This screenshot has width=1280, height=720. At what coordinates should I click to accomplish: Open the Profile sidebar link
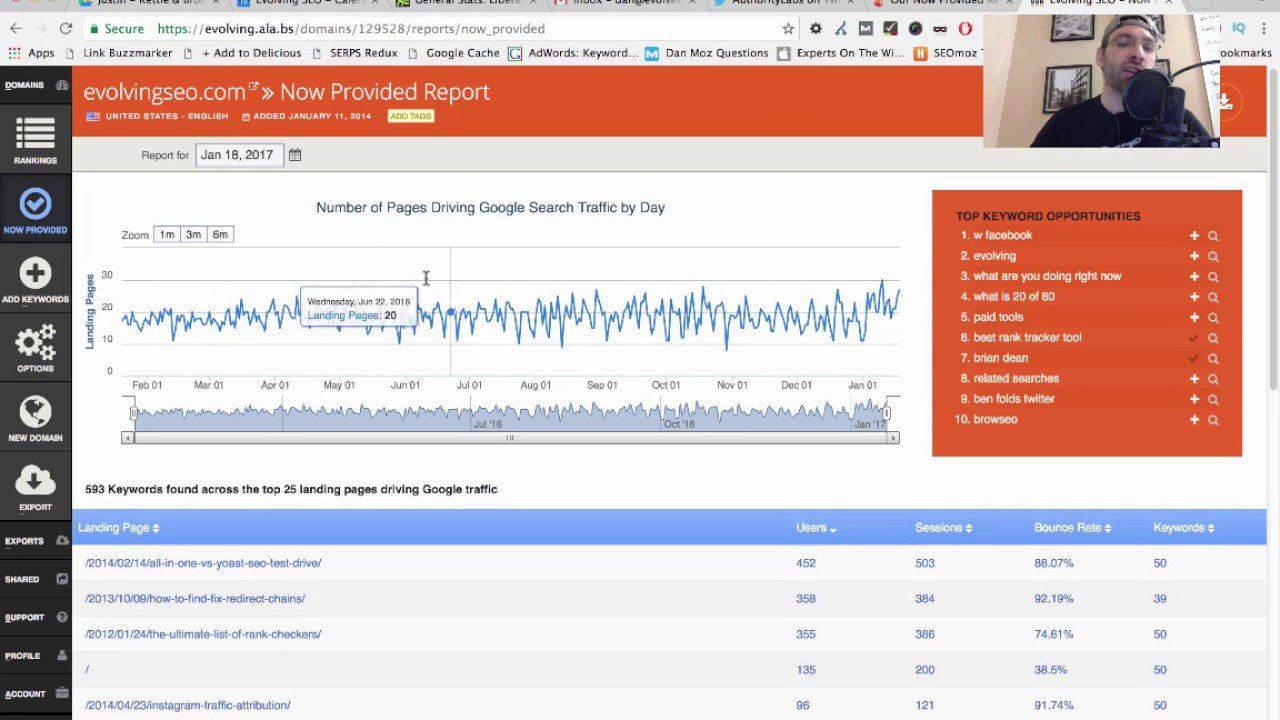click(35, 656)
